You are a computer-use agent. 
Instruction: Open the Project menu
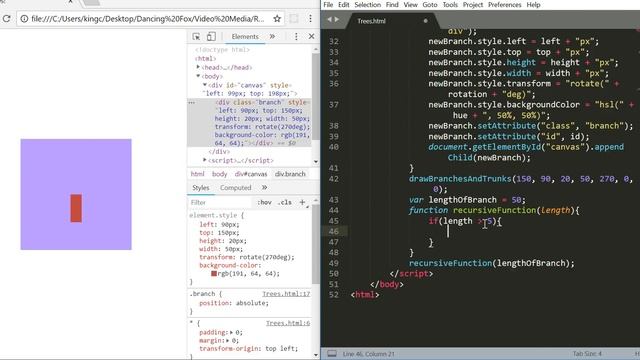tap(473, 5)
